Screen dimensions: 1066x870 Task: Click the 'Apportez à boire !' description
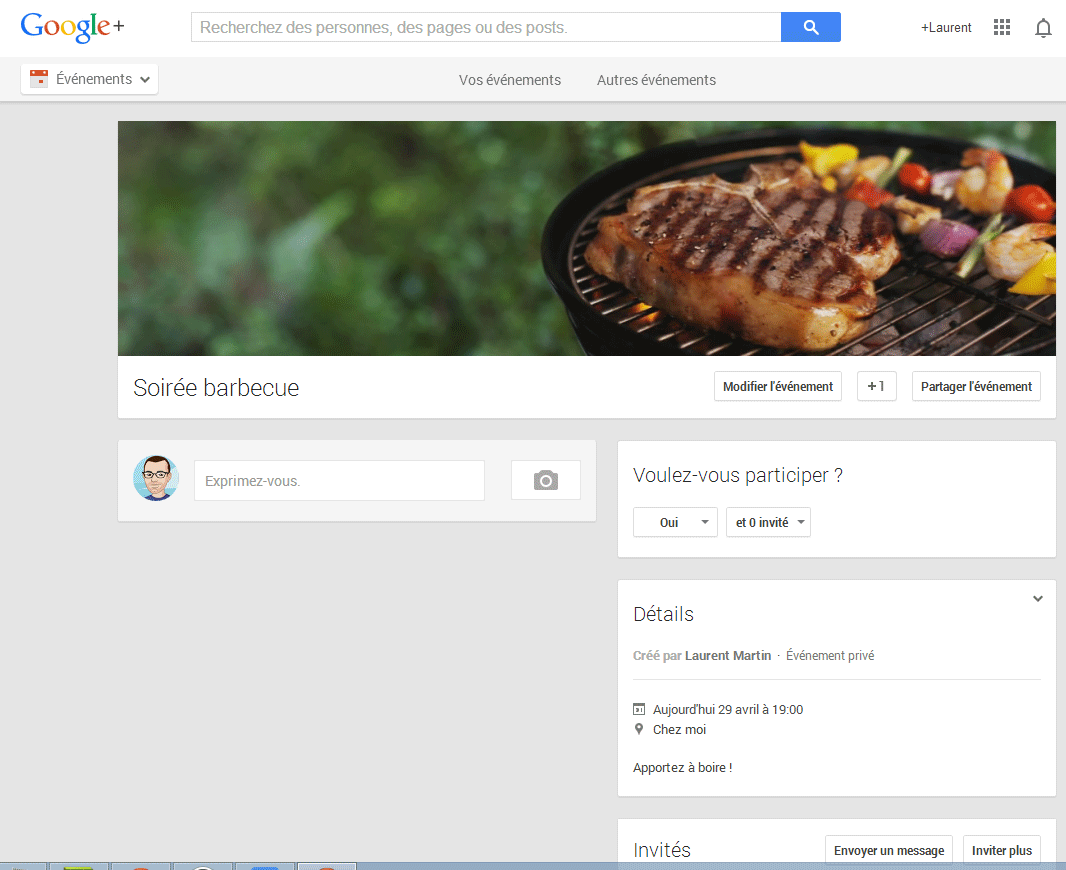(683, 767)
